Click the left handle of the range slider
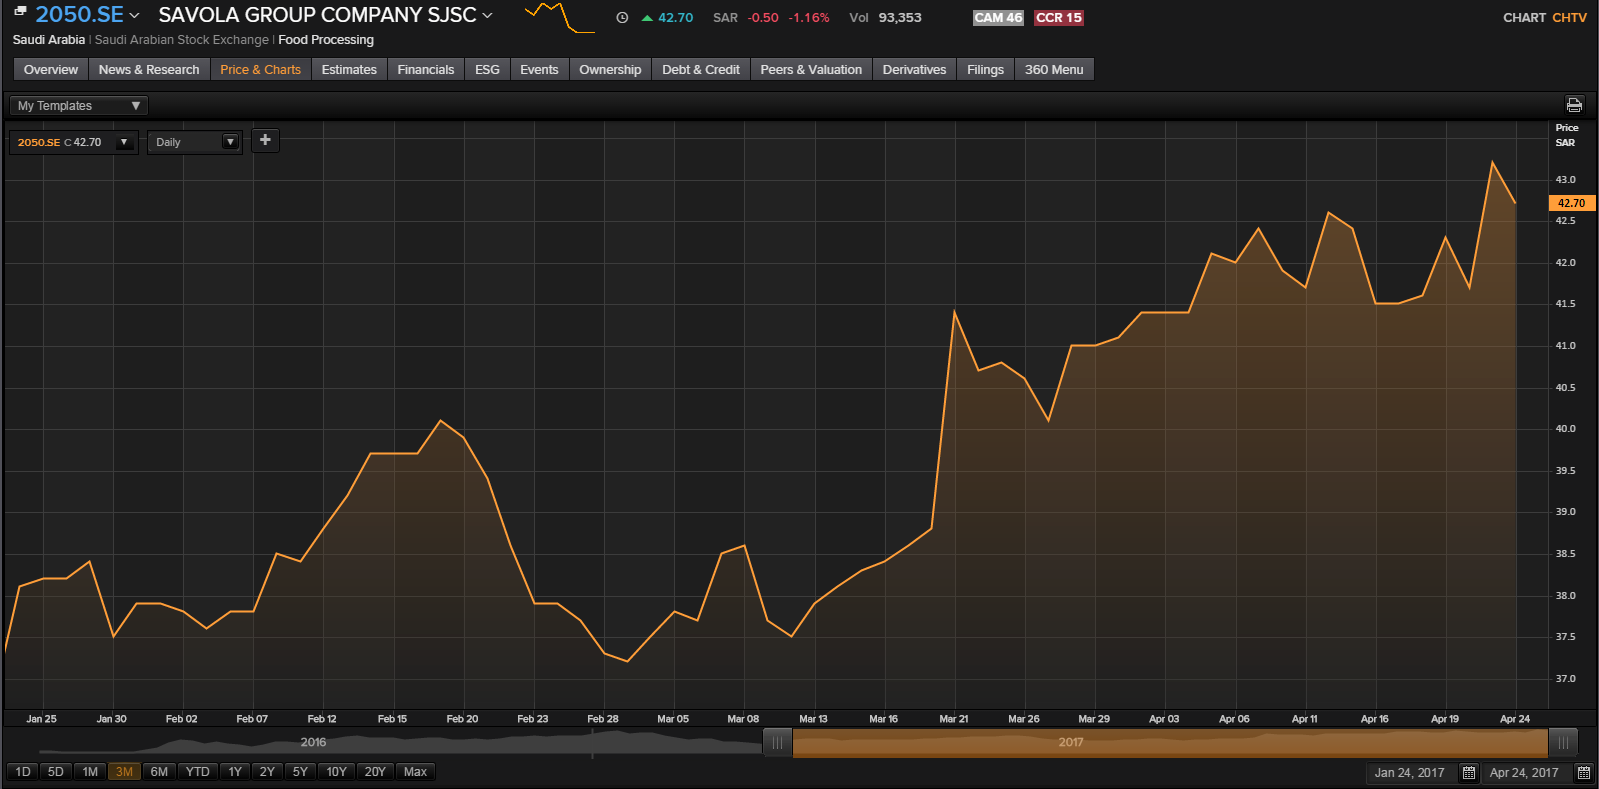Viewport: 1599px width, 789px height. tap(777, 743)
